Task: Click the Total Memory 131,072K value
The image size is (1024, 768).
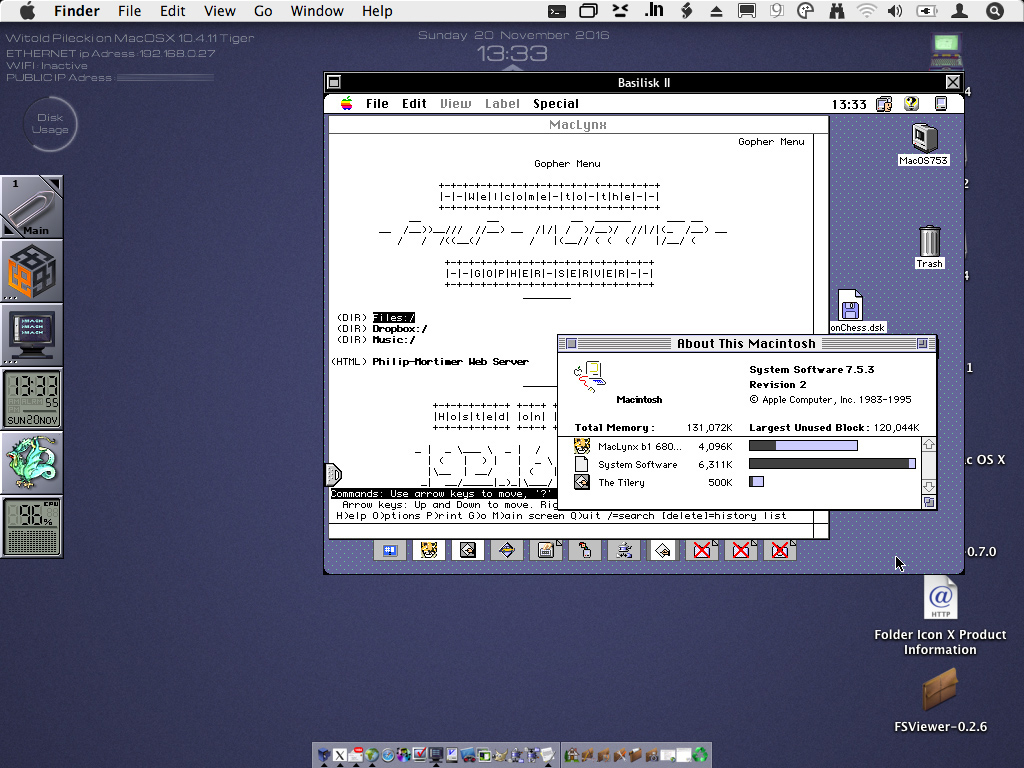Action: tap(709, 428)
